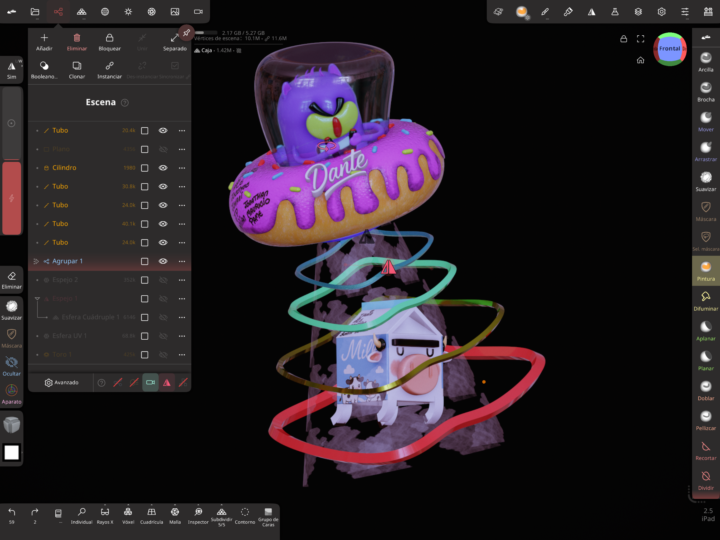Select the Pellizcar pinch tool
Viewport: 720px width, 540px height.
[x=706, y=421]
